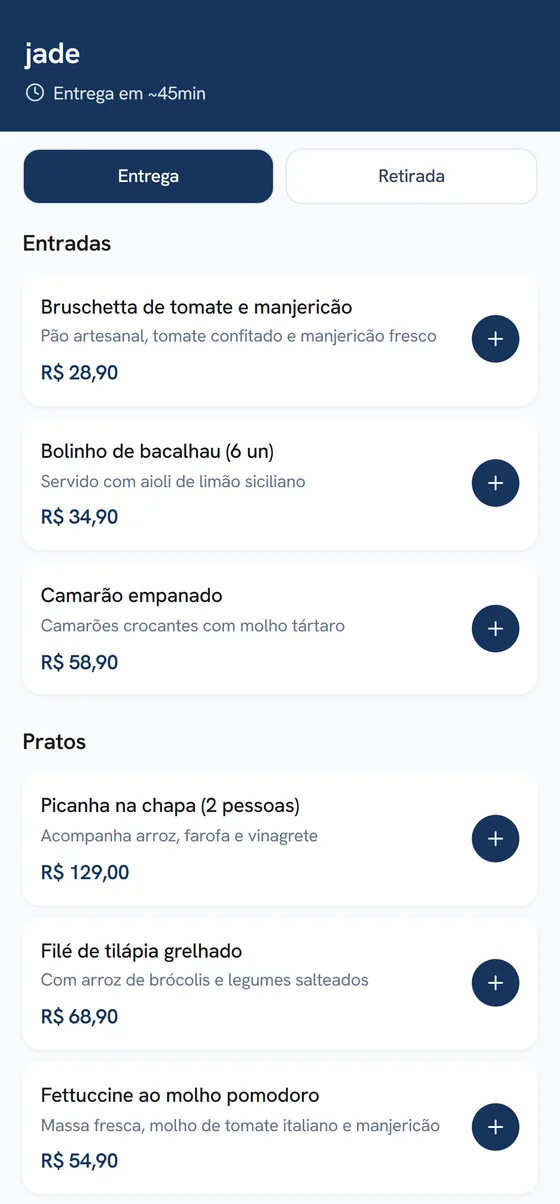Open the Bolinho de bacalhau (6 un) title
This screenshot has width=560, height=1204.
tap(157, 451)
